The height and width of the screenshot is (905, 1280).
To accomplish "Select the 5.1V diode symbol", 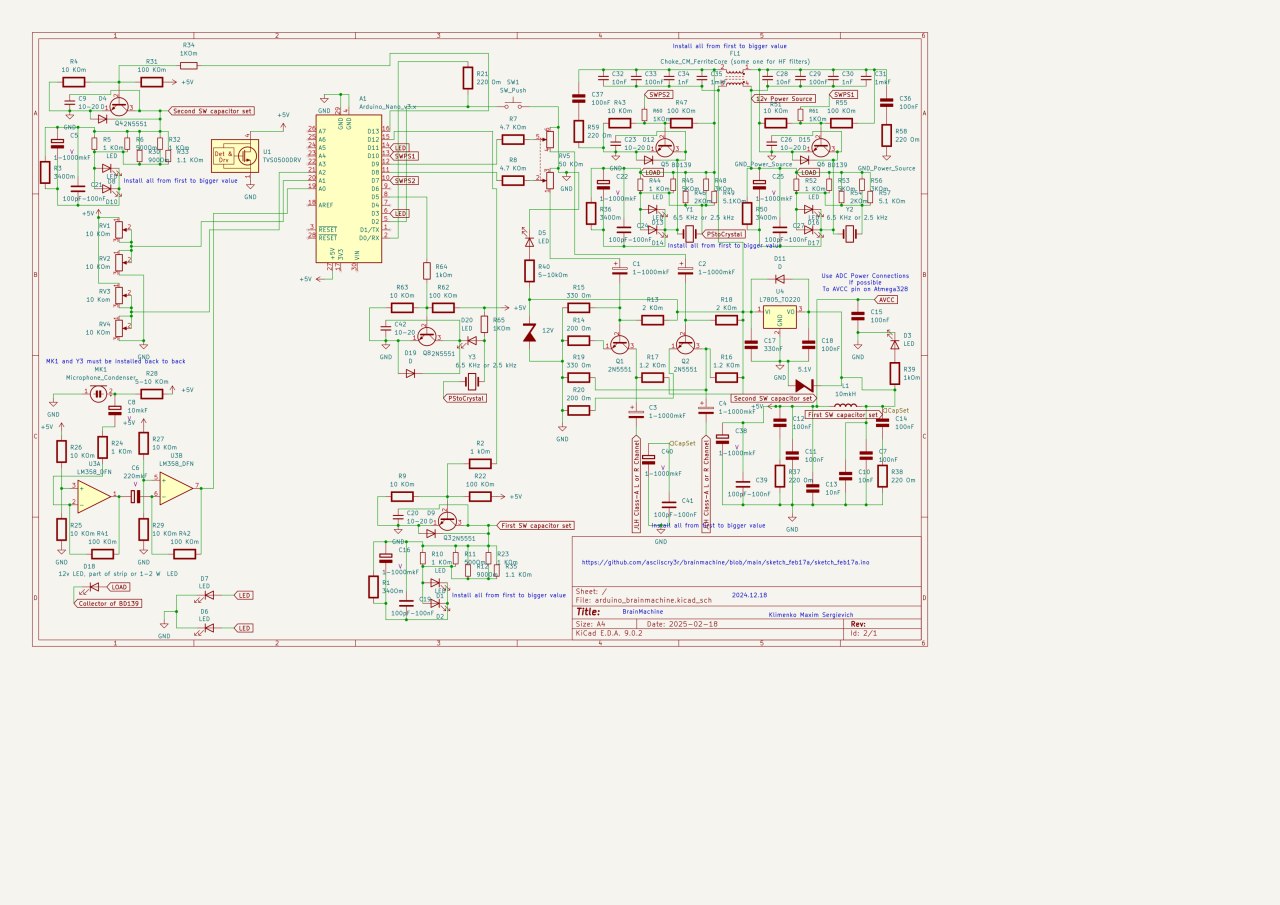I will point(805,385).
